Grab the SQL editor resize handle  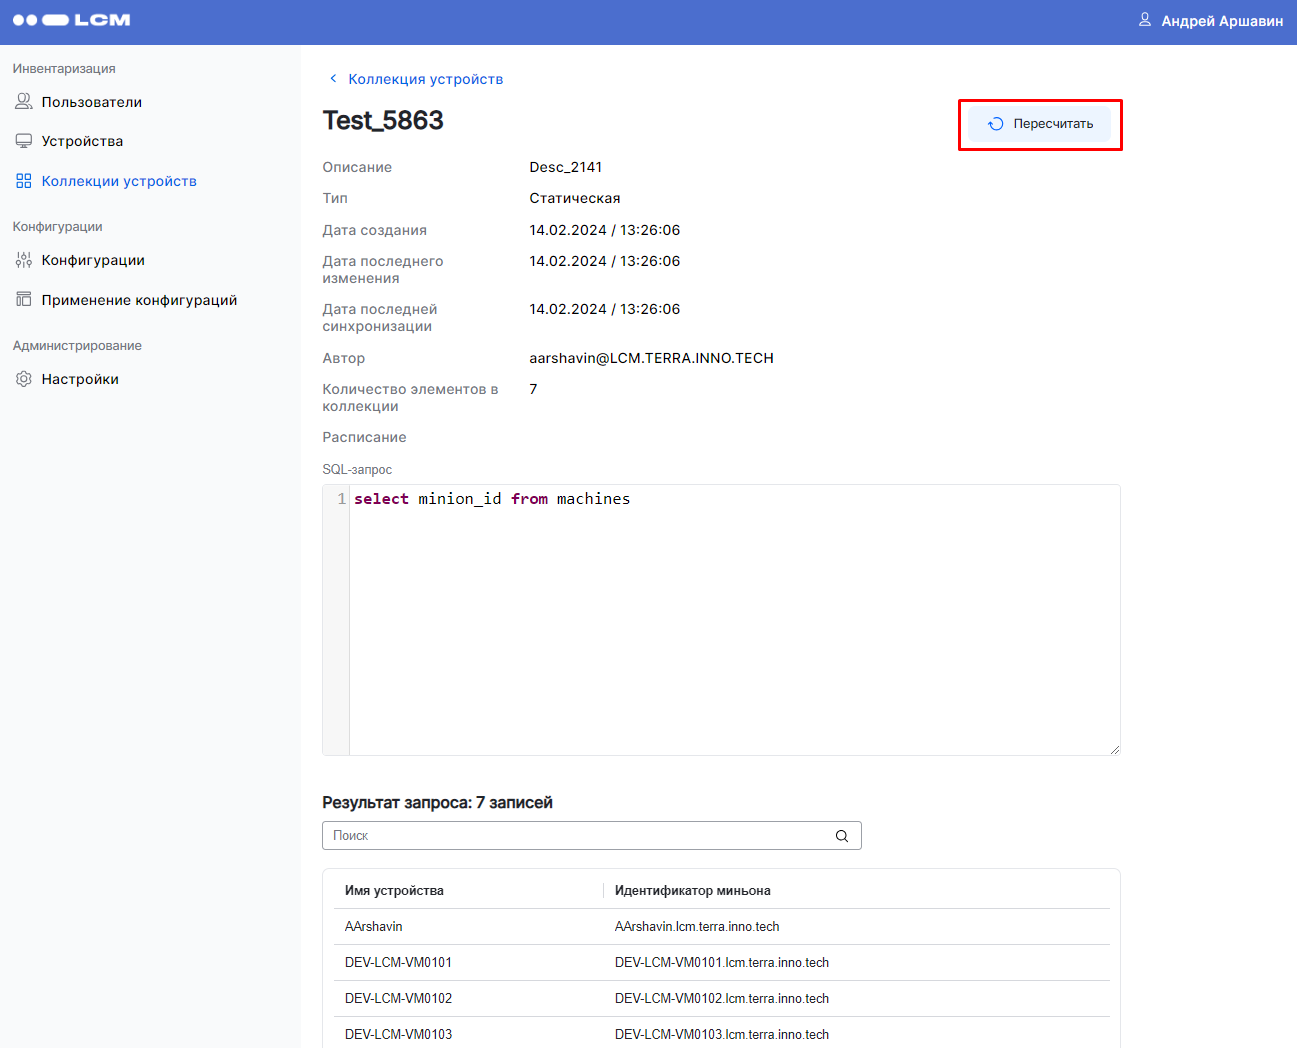tap(1114, 749)
